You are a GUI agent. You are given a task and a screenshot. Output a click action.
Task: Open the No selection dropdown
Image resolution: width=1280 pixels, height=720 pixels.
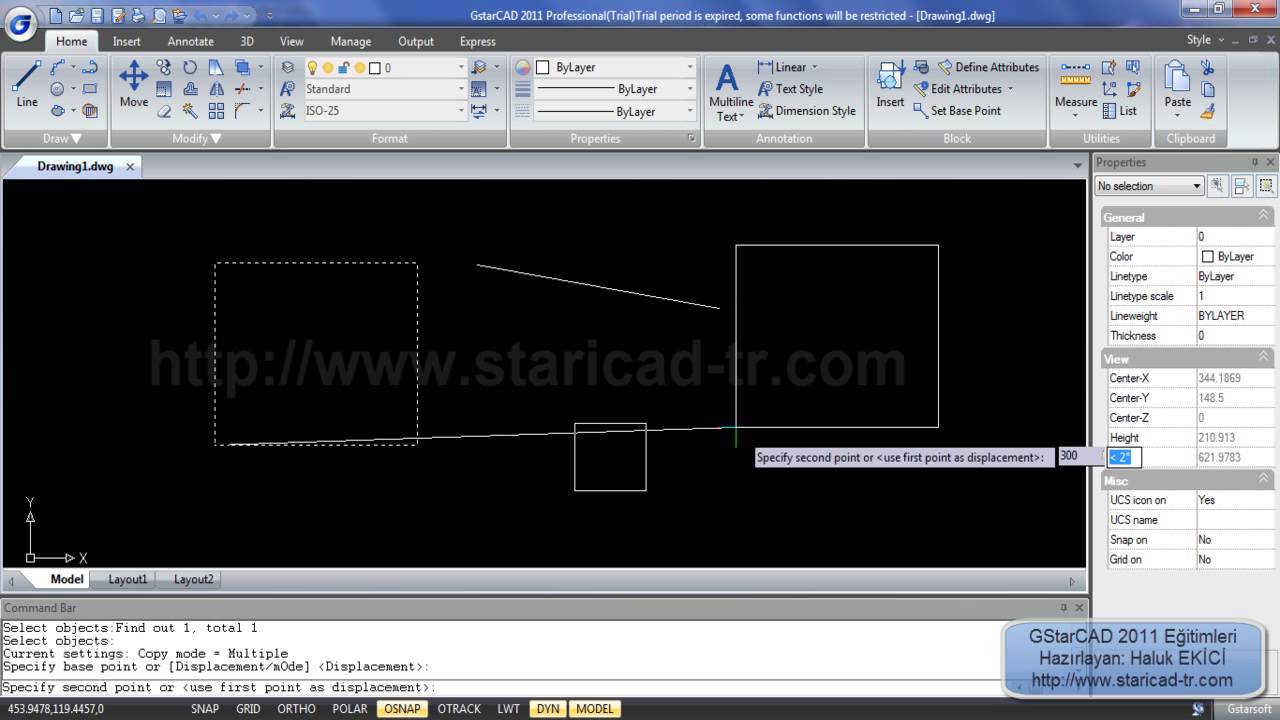tap(1149, 186)
